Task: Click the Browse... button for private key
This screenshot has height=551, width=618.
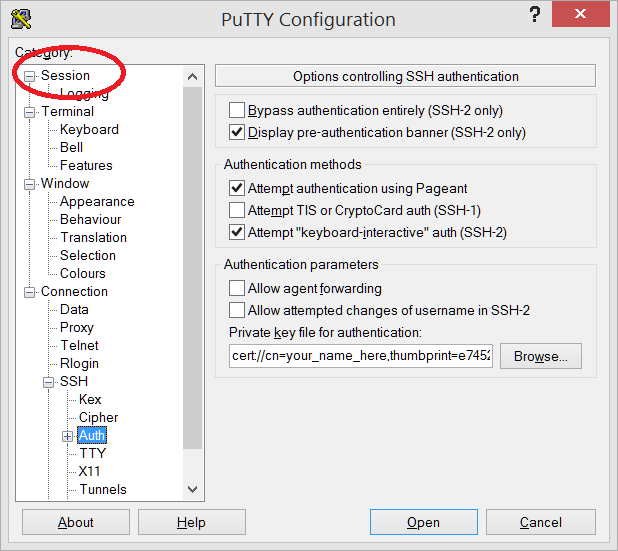Action: 541,356
